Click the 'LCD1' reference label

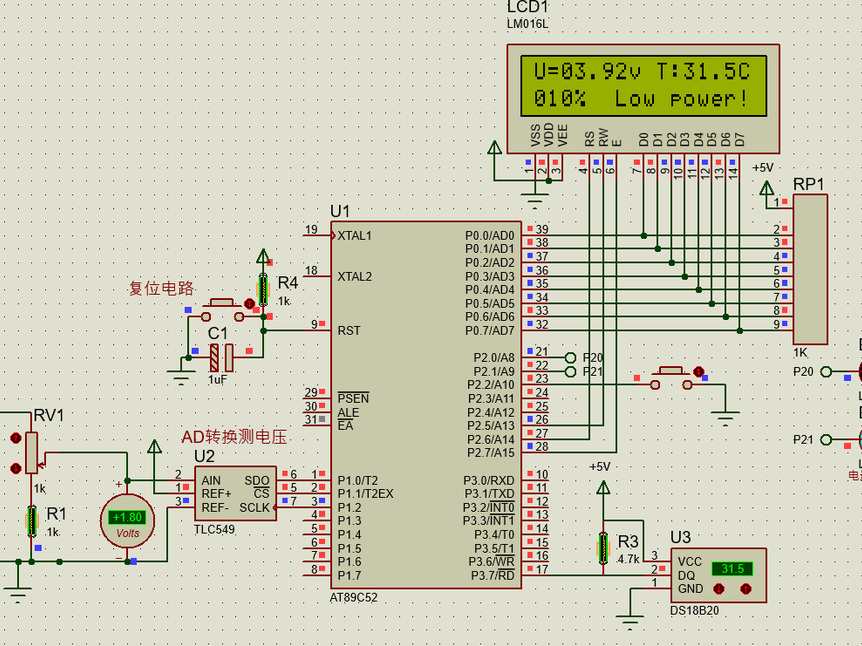pyautogui.click(x=527, y=7)
